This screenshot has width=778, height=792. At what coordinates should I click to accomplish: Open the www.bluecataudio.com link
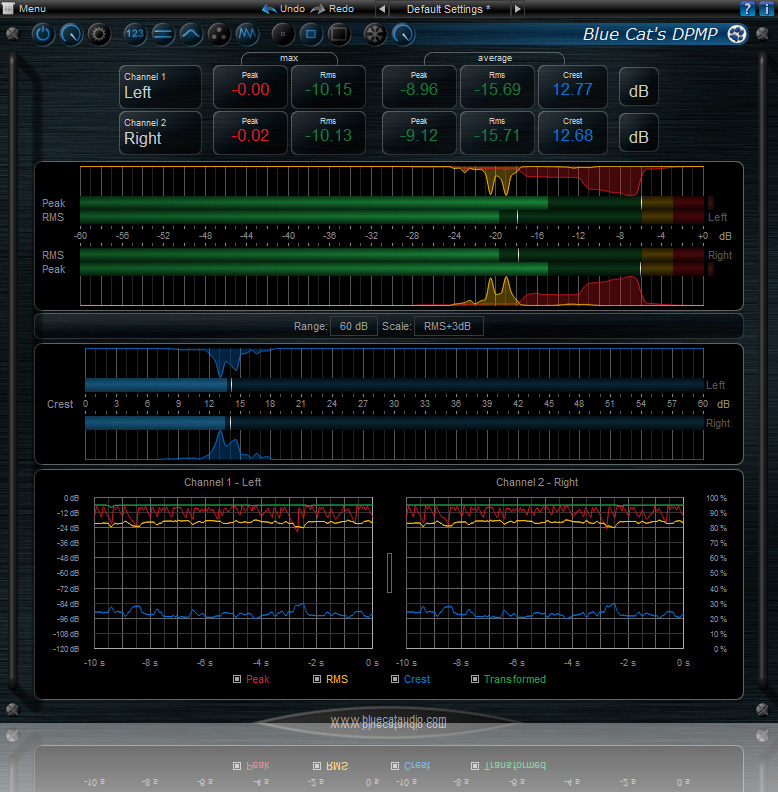pos(388,721)
